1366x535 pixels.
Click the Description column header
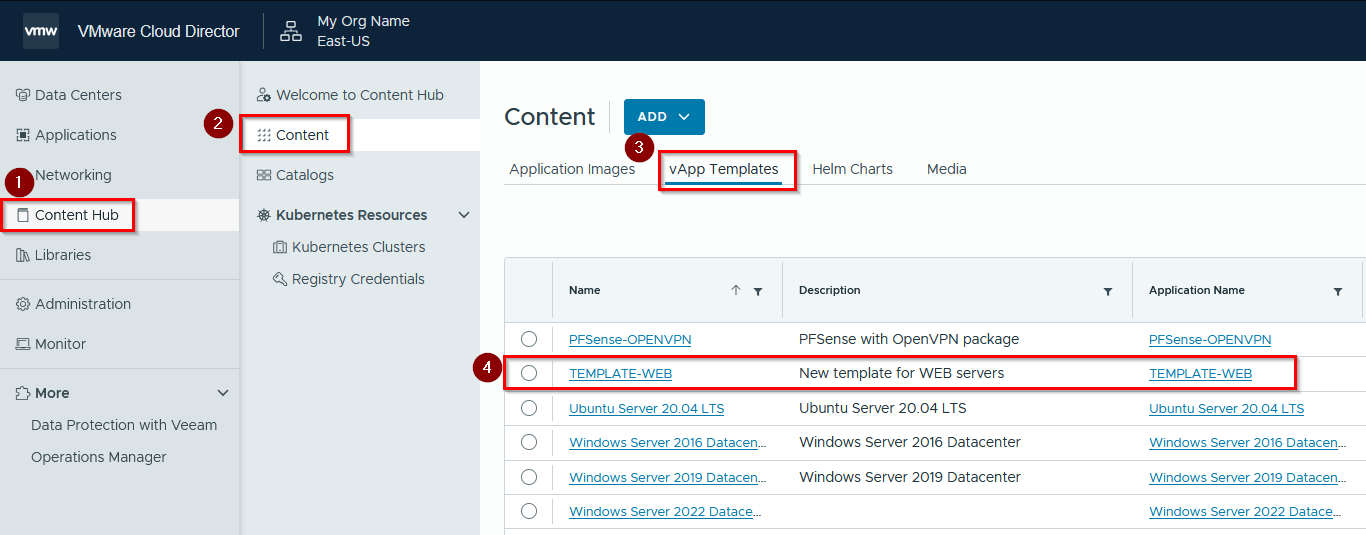[830, 290]
